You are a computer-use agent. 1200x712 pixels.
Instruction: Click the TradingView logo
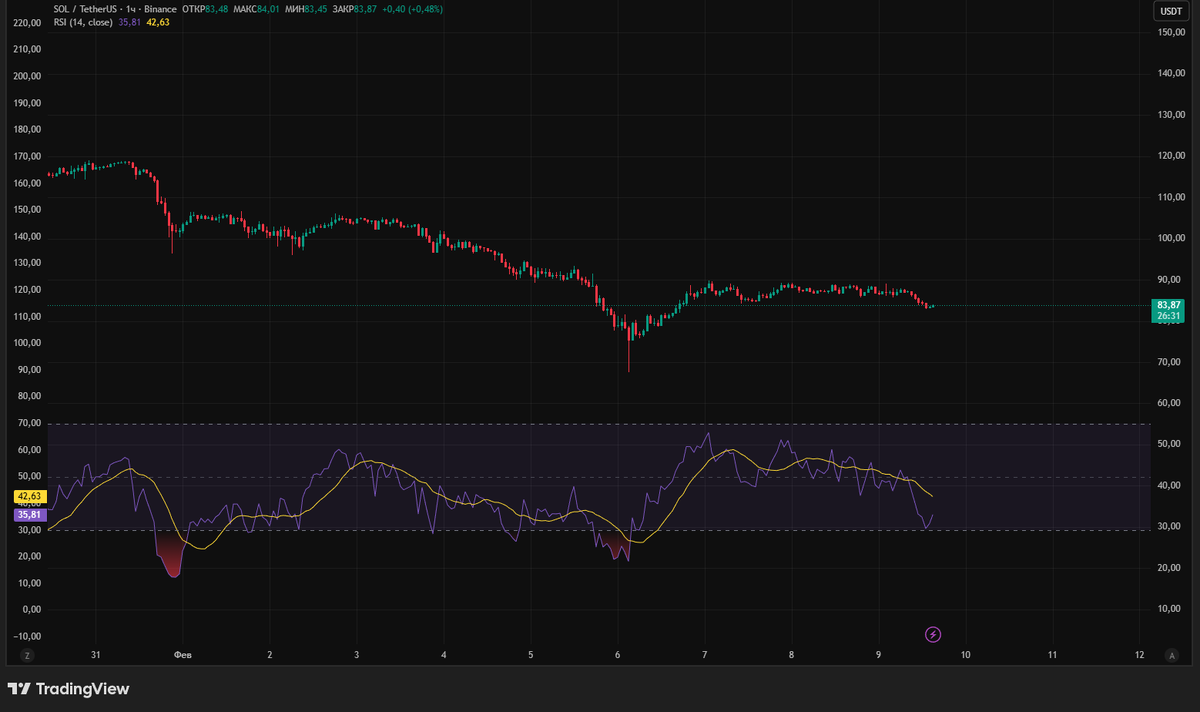click(70, 689)
